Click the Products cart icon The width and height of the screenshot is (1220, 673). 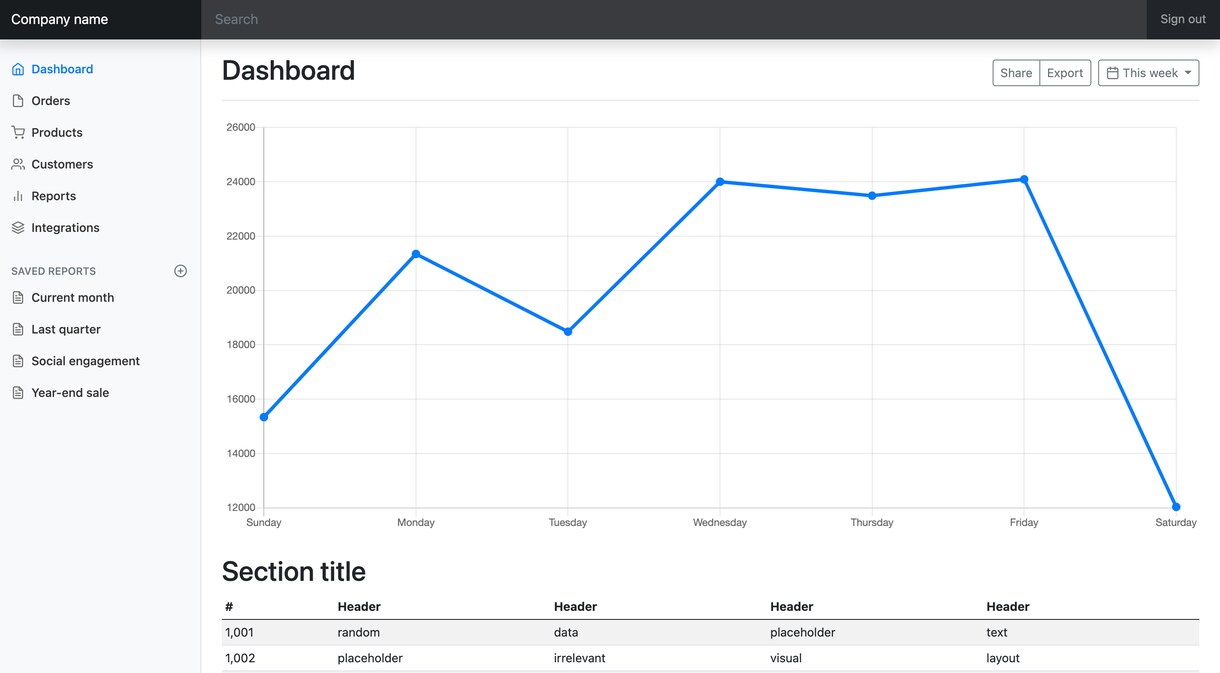[x=18, y=133]
